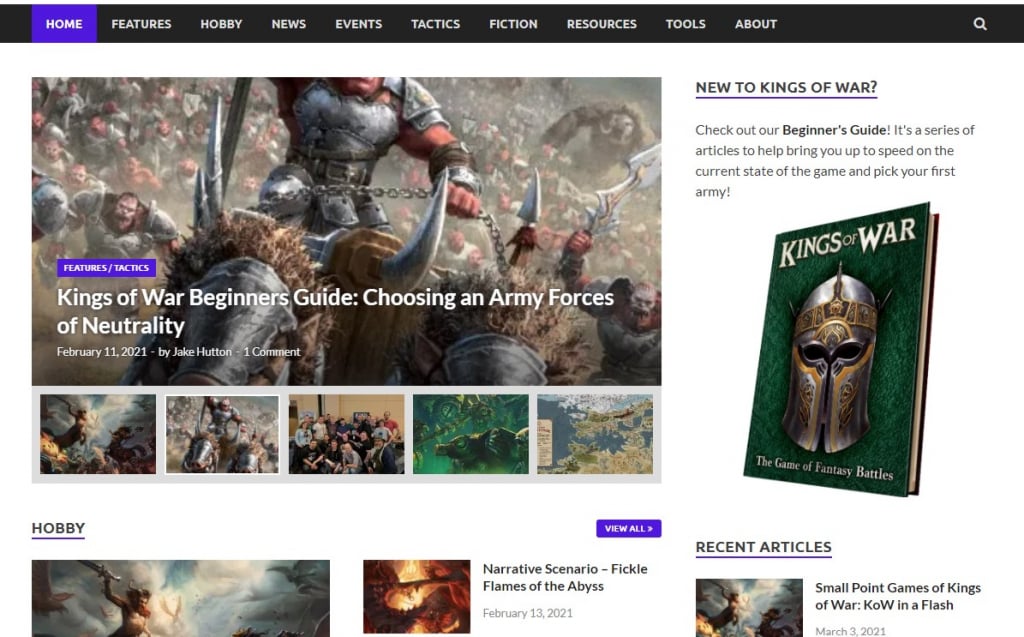1024x637 pixels.
Task: Click the RECENT ARTICLES heading
Action: coord(763,547)
